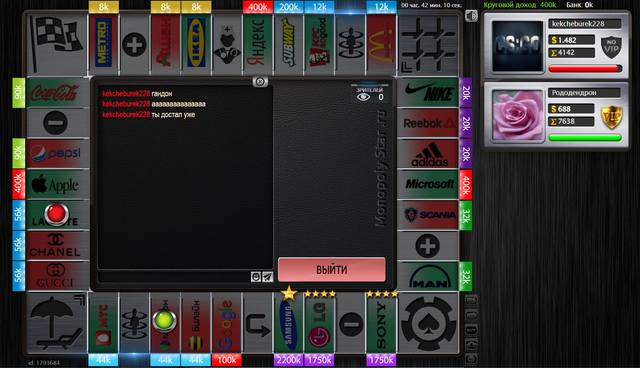Click the green timer bar of Рододендрон
Image resolution: width=640 pixels, height=368 pixels.
(585, 138)
